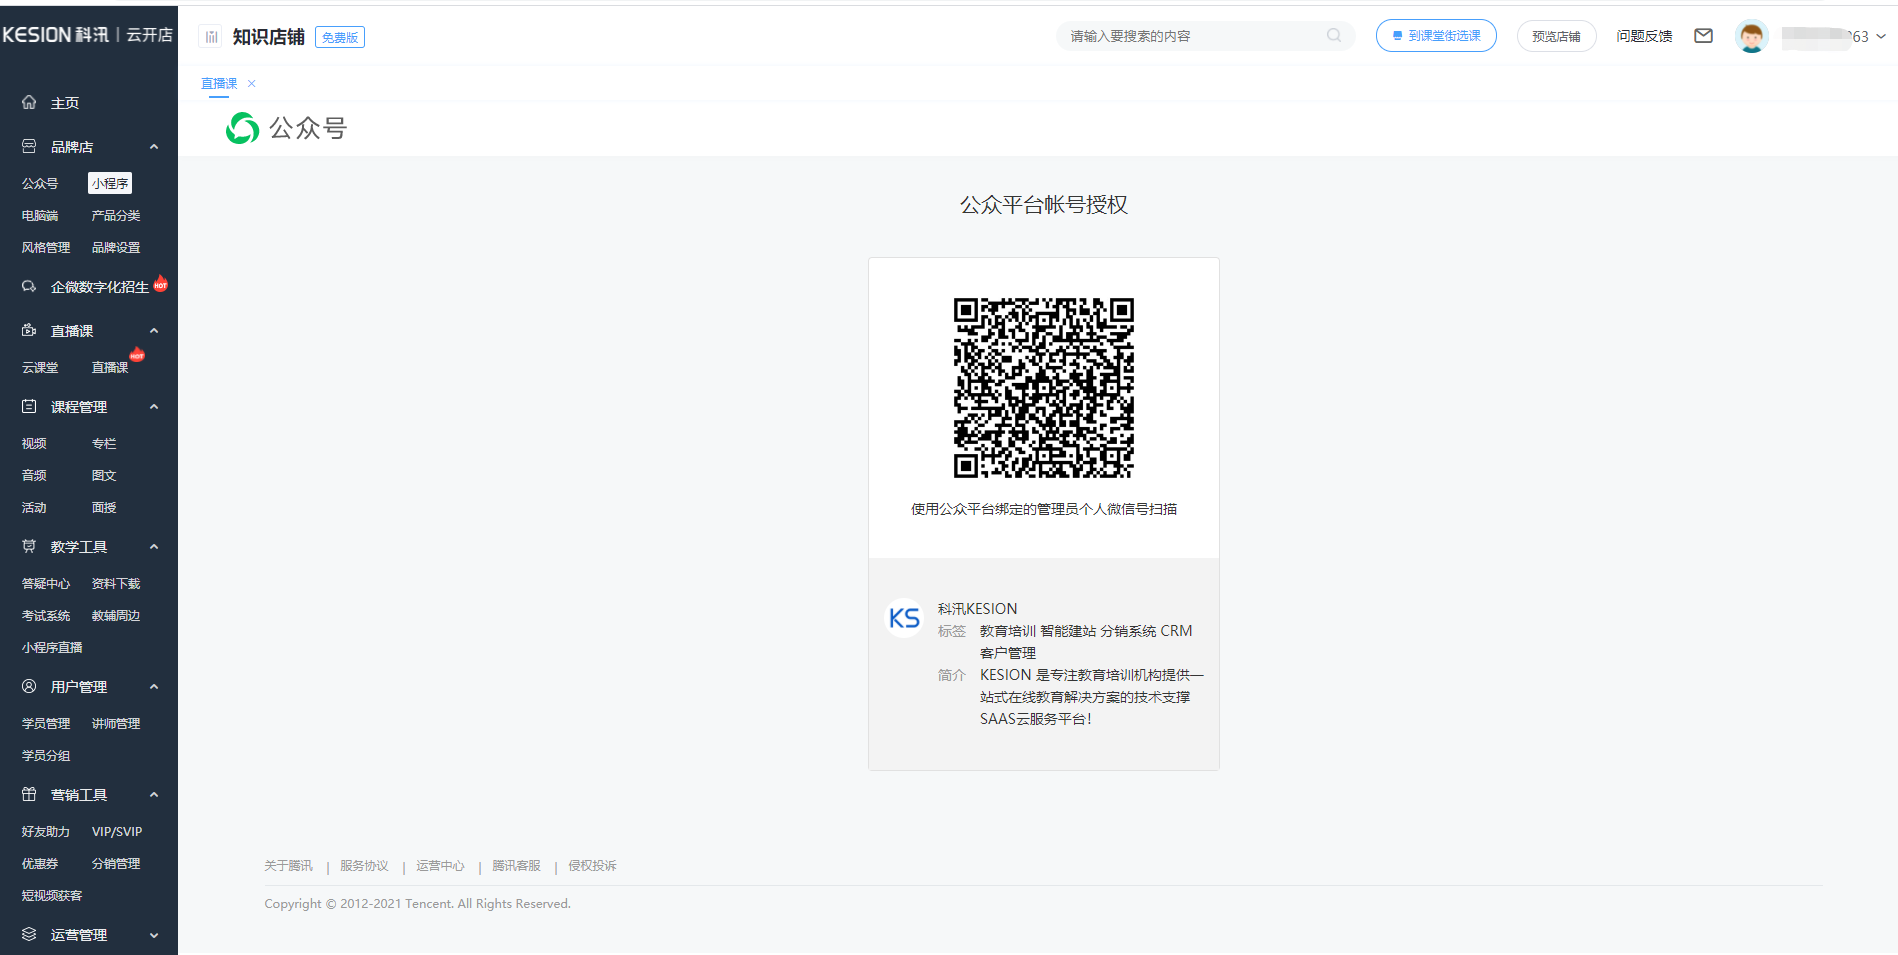
Task: Click the 营销工具 gift icon
Action: 29,794
